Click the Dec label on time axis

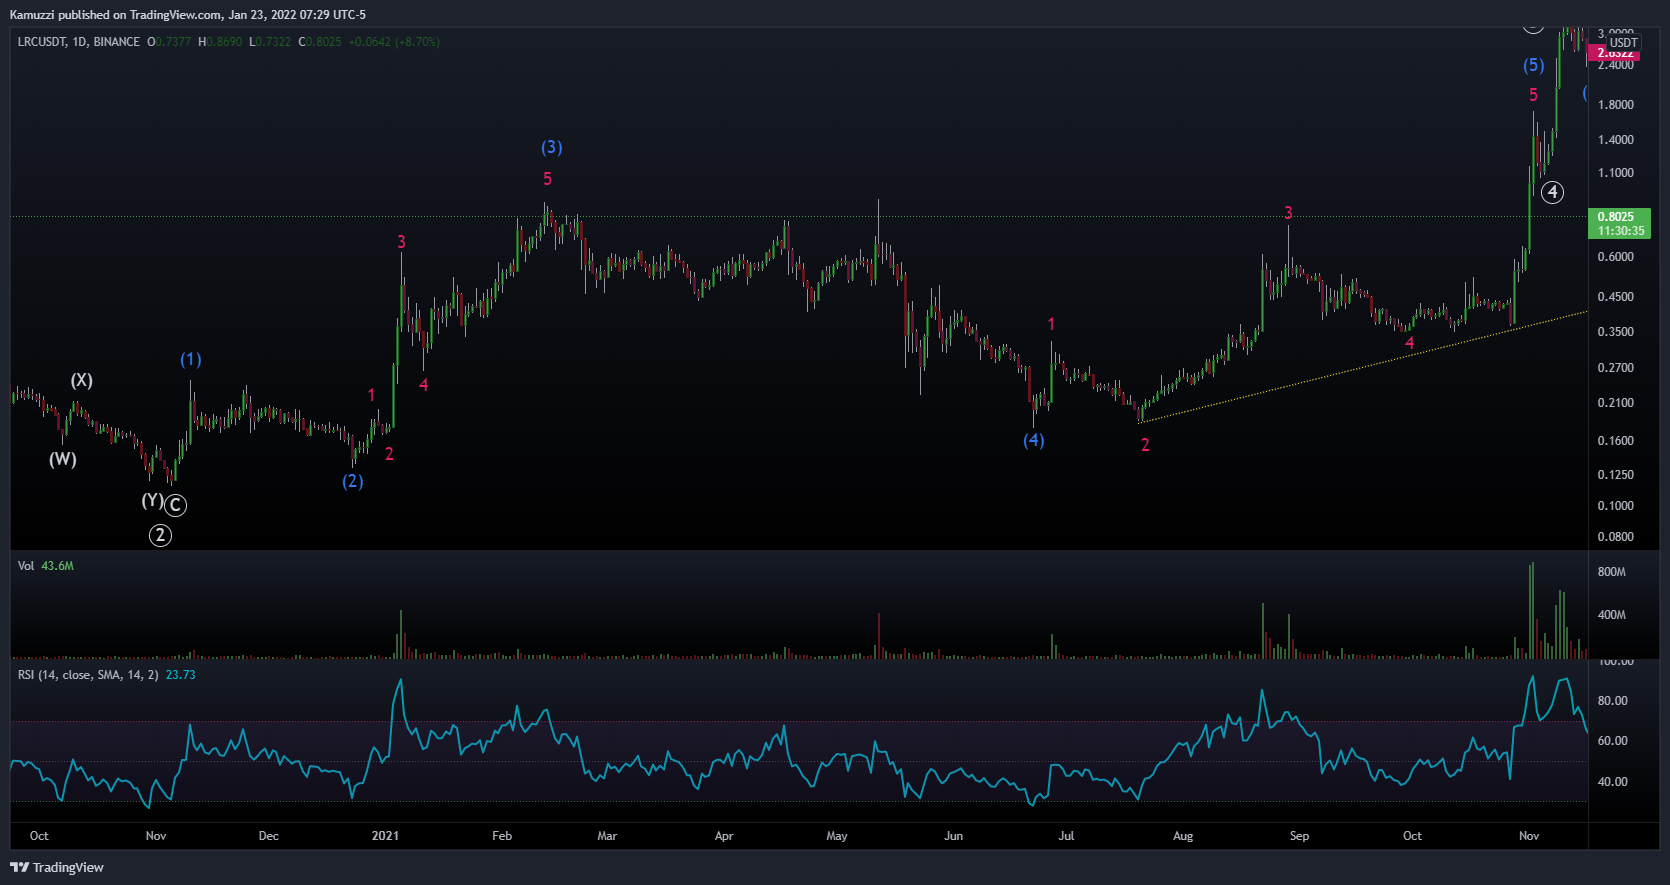coord(269,836)
